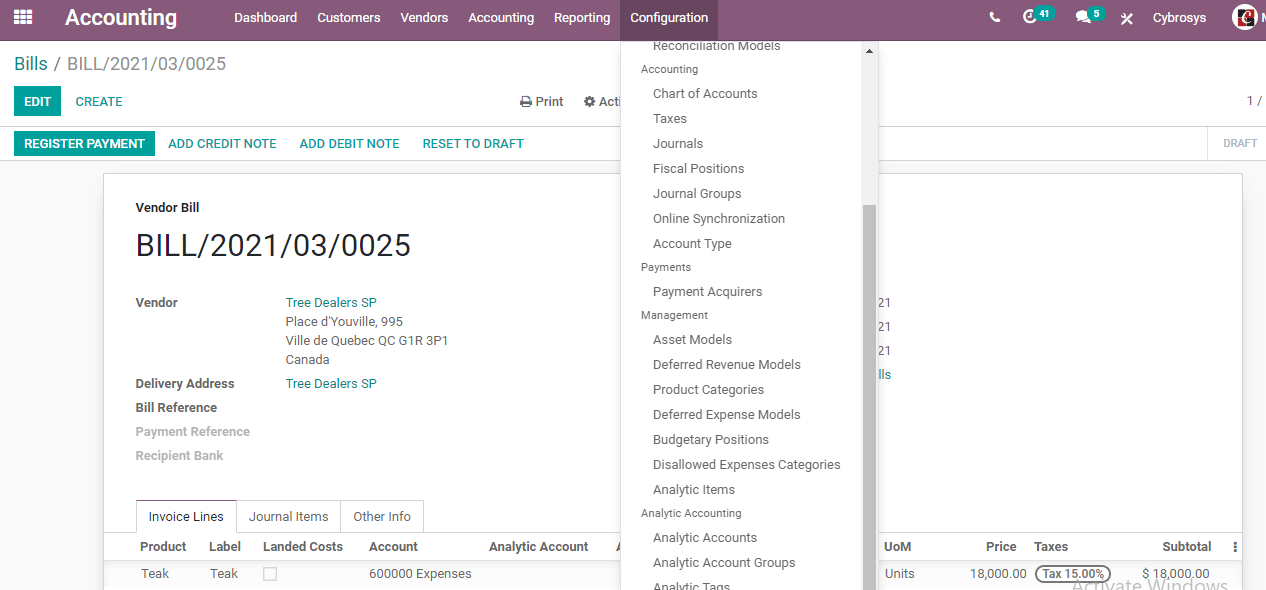The height and width of the screenshot is (590, 1266).
Task: Click the Units UoM cell
Action: coord(900,574)
